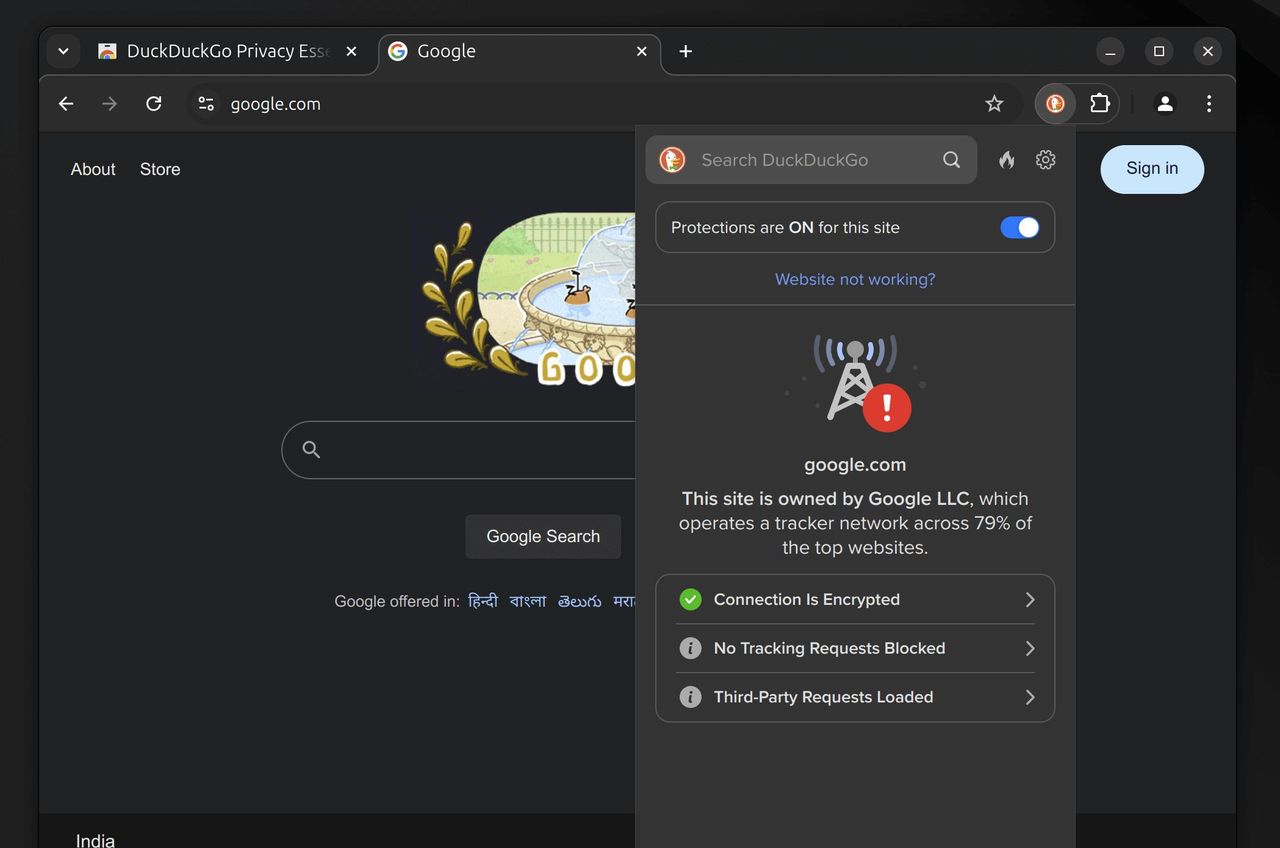
Task: Reload the google.com page
Action: tap(153, 104)
